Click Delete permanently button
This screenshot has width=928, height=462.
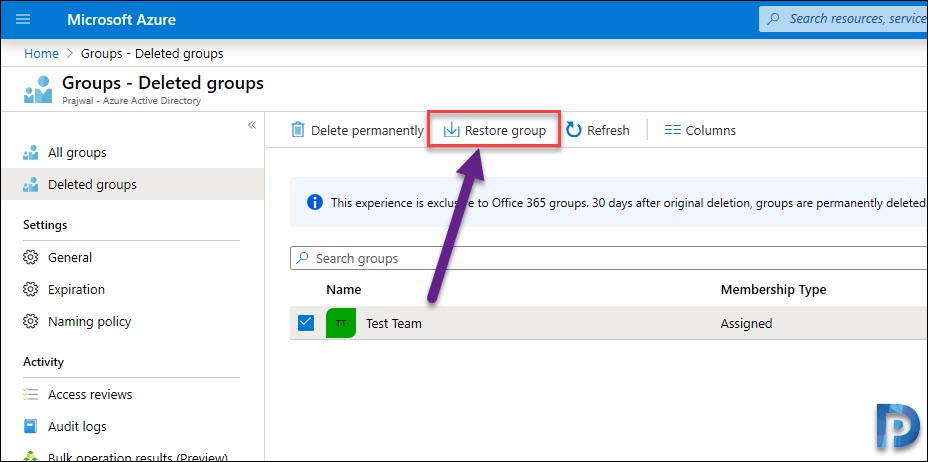click(x=357, y=130)
